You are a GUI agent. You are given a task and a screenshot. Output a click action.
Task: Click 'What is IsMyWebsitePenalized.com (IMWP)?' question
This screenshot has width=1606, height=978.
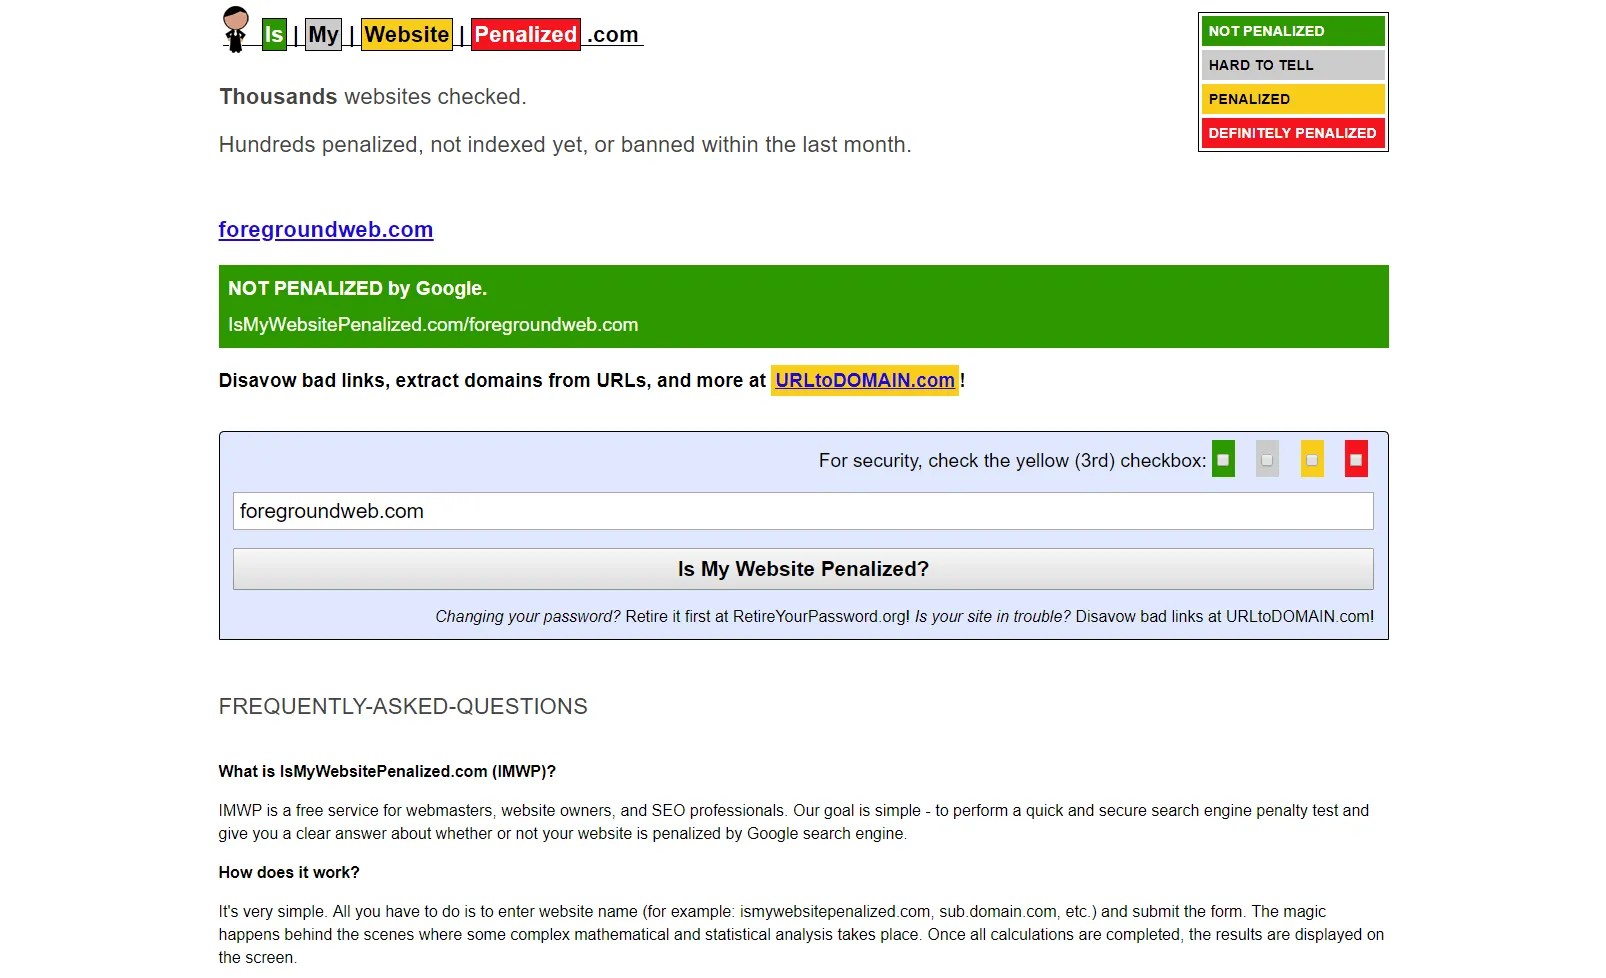click(x=387, y=771)
